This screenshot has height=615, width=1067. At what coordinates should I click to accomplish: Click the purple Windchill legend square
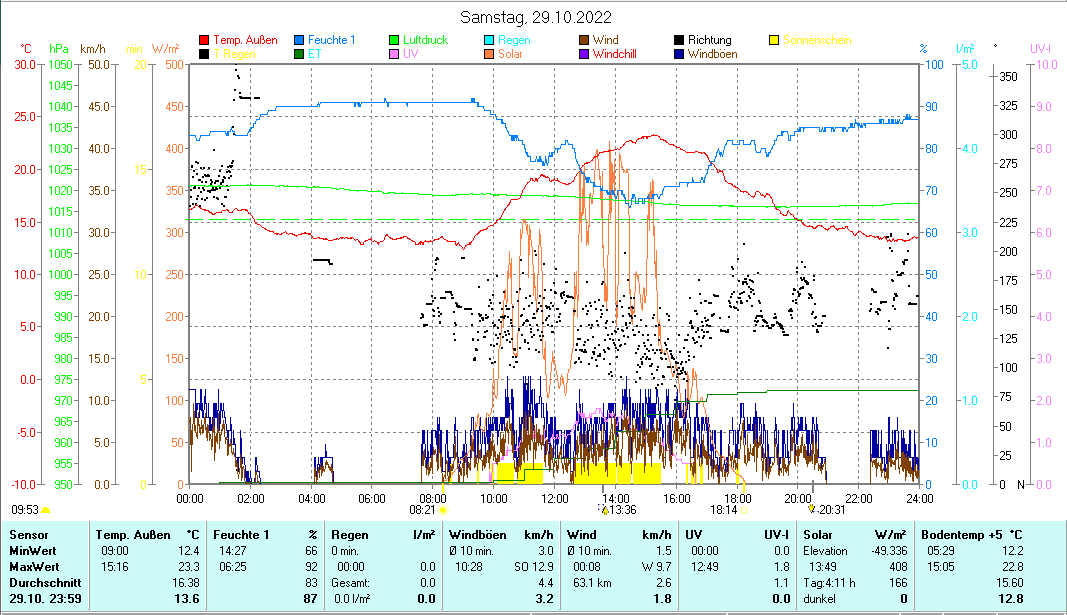click(582, 54)
